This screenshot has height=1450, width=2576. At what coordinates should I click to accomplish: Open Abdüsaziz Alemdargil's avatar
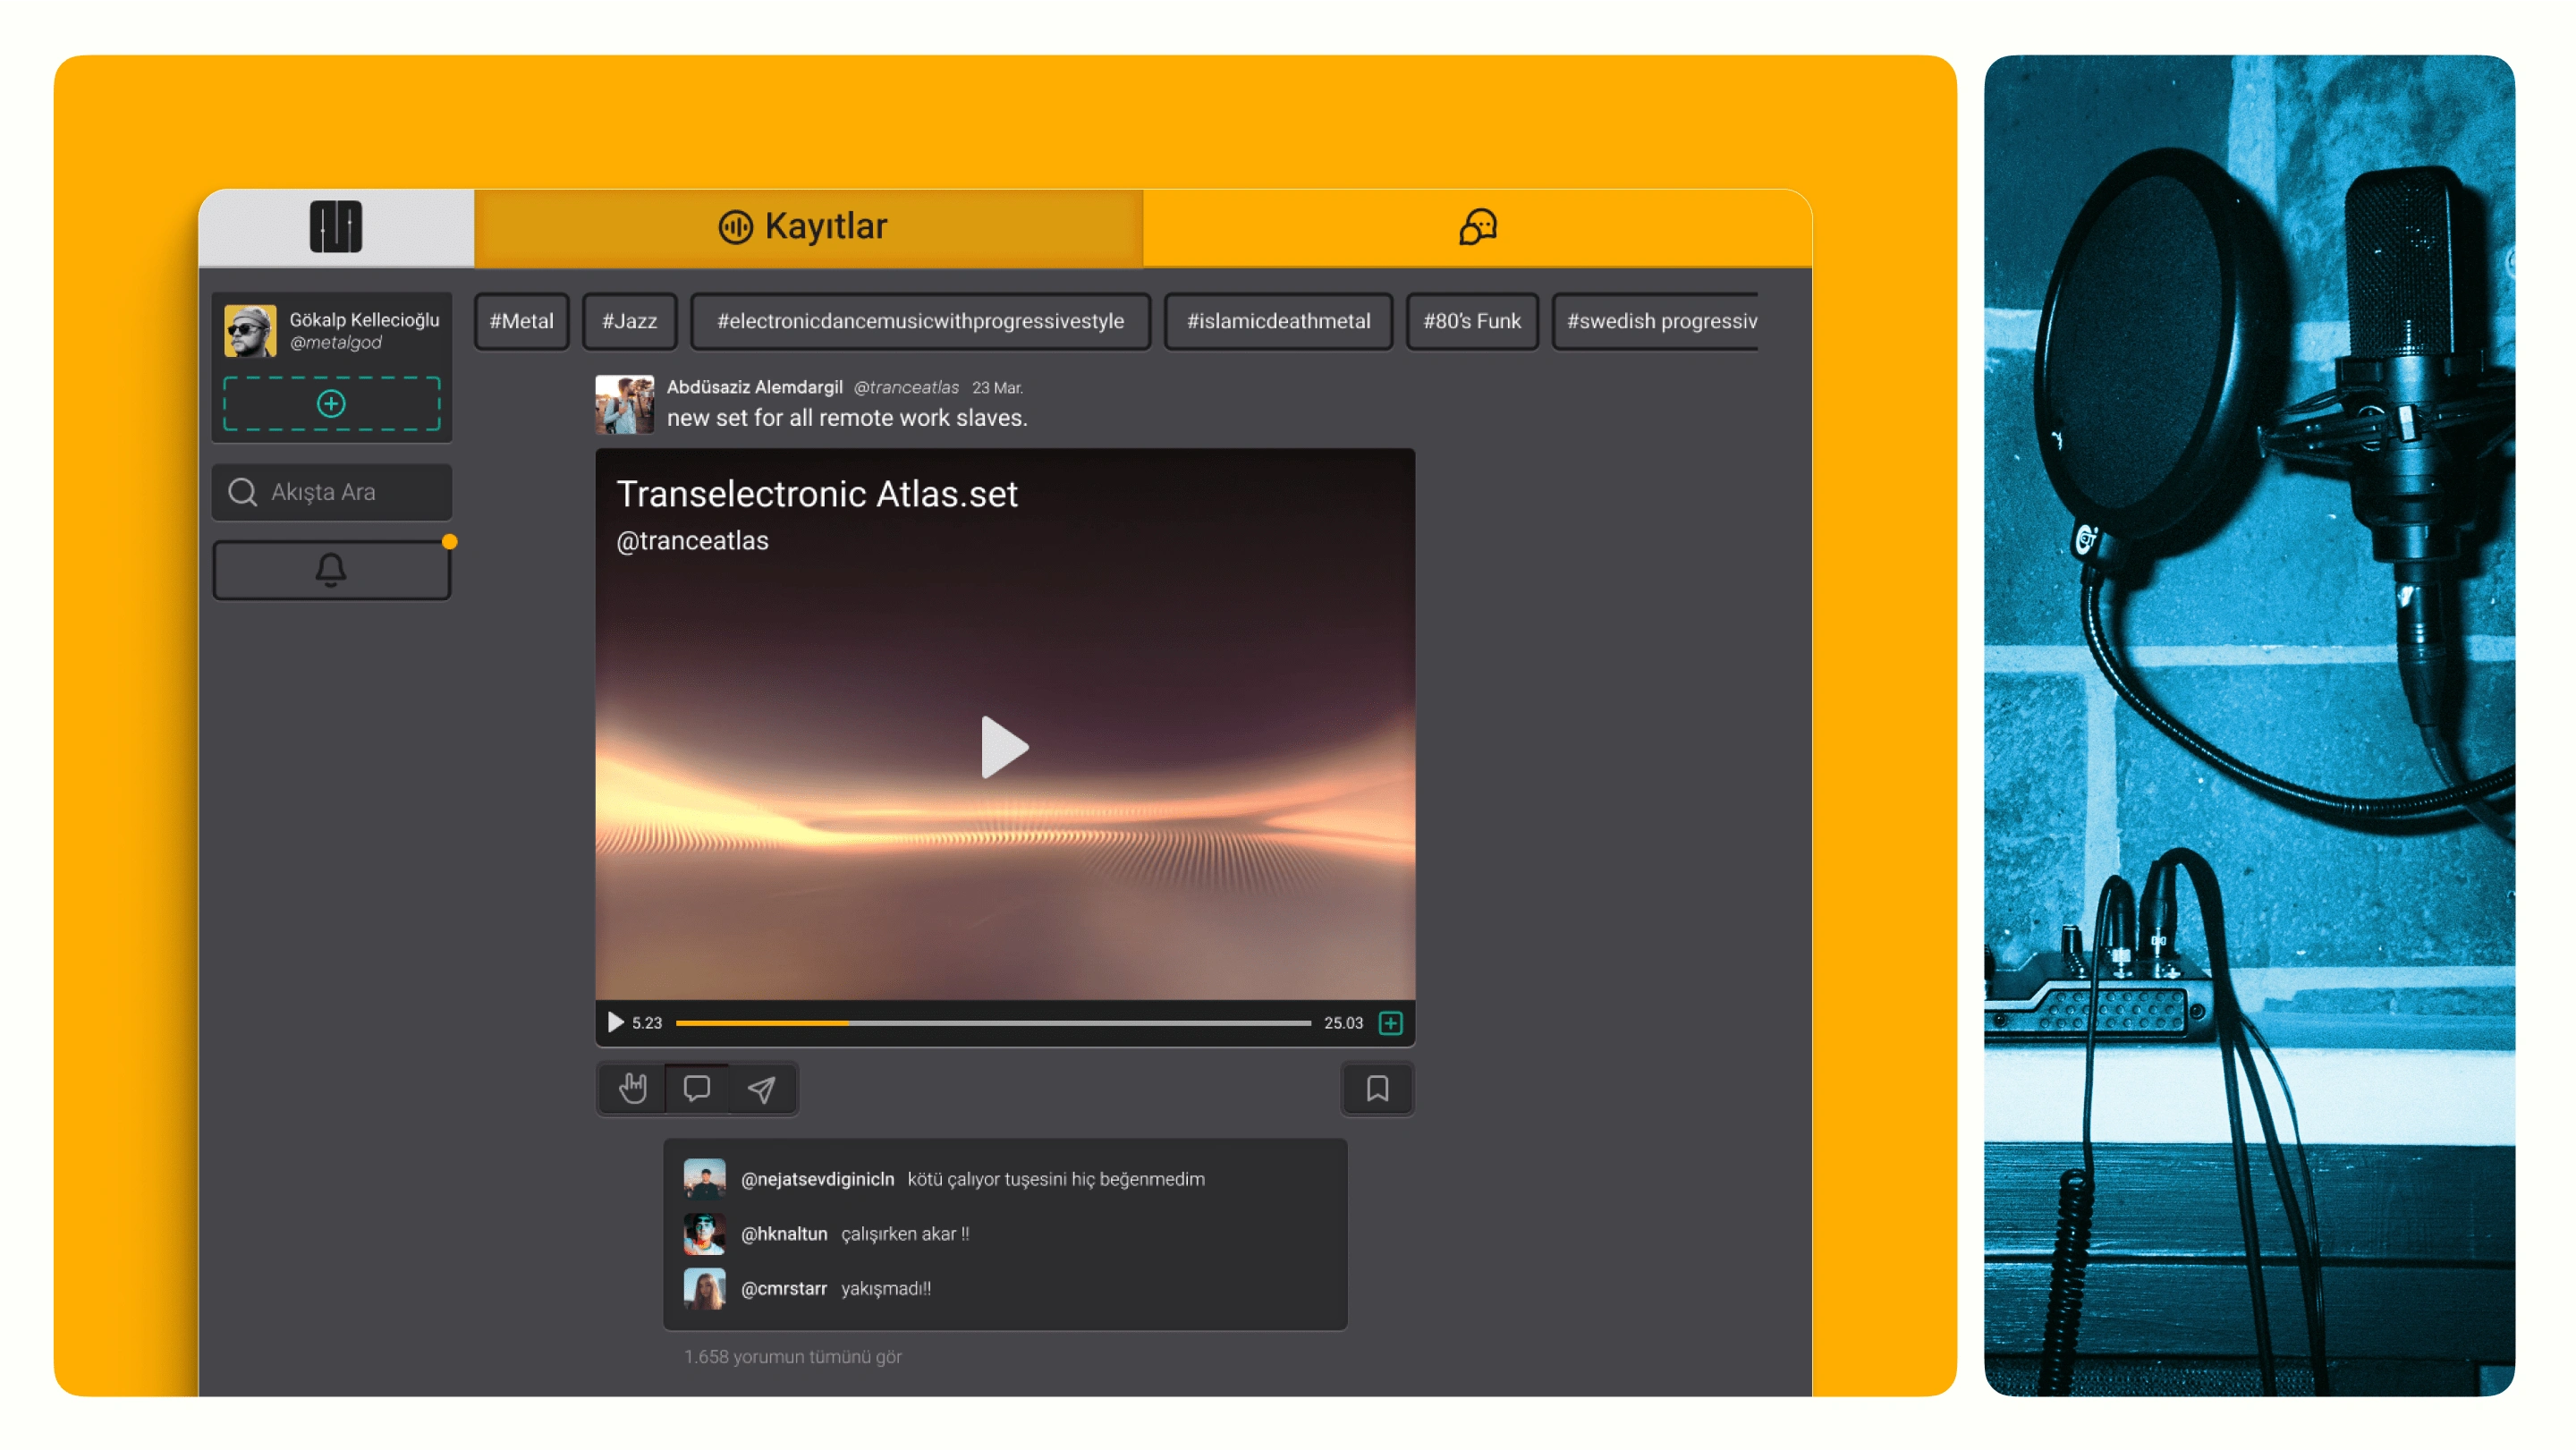(x=624, y=404)
